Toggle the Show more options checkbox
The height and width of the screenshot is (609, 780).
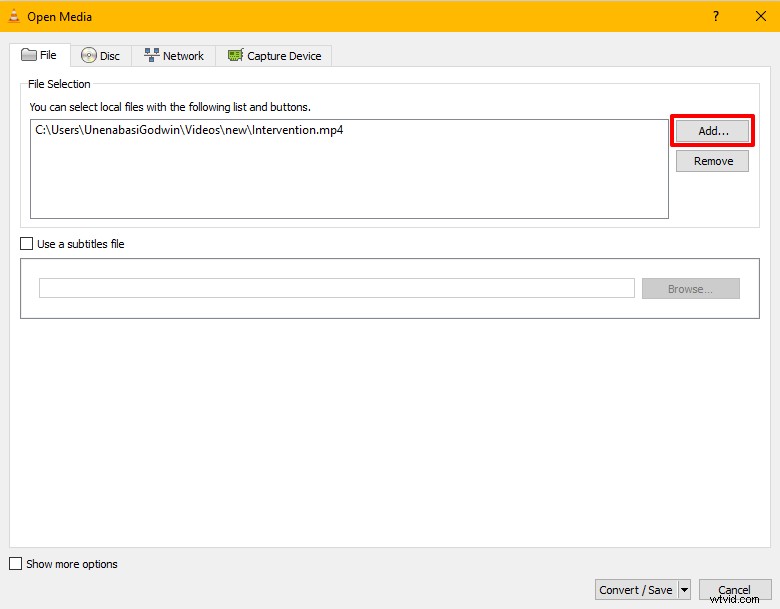[x=16, y=564]
